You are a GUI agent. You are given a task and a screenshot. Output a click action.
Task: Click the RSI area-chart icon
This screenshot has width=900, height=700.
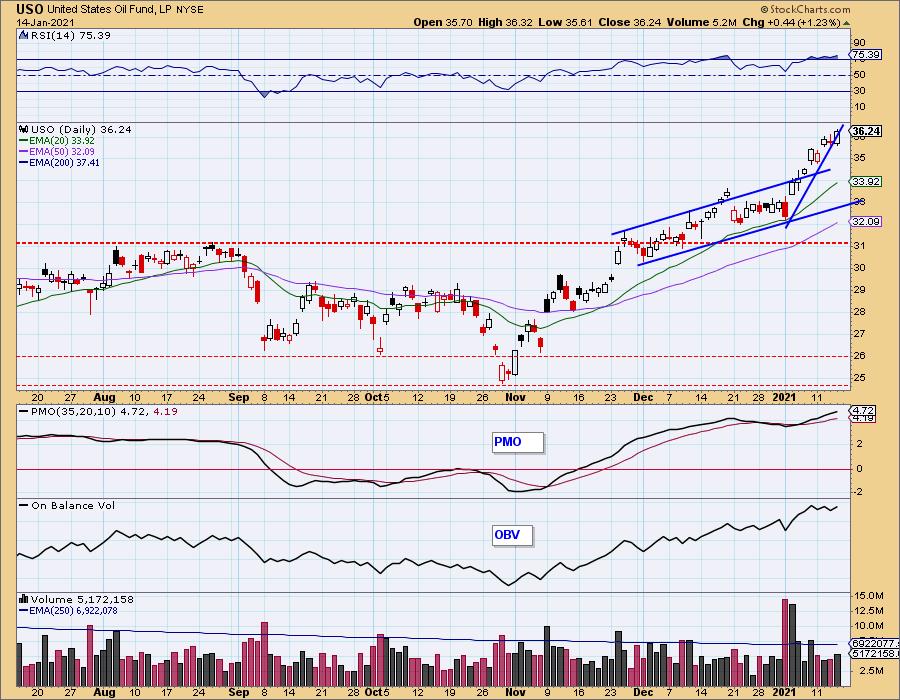click(x=23, y=36)
